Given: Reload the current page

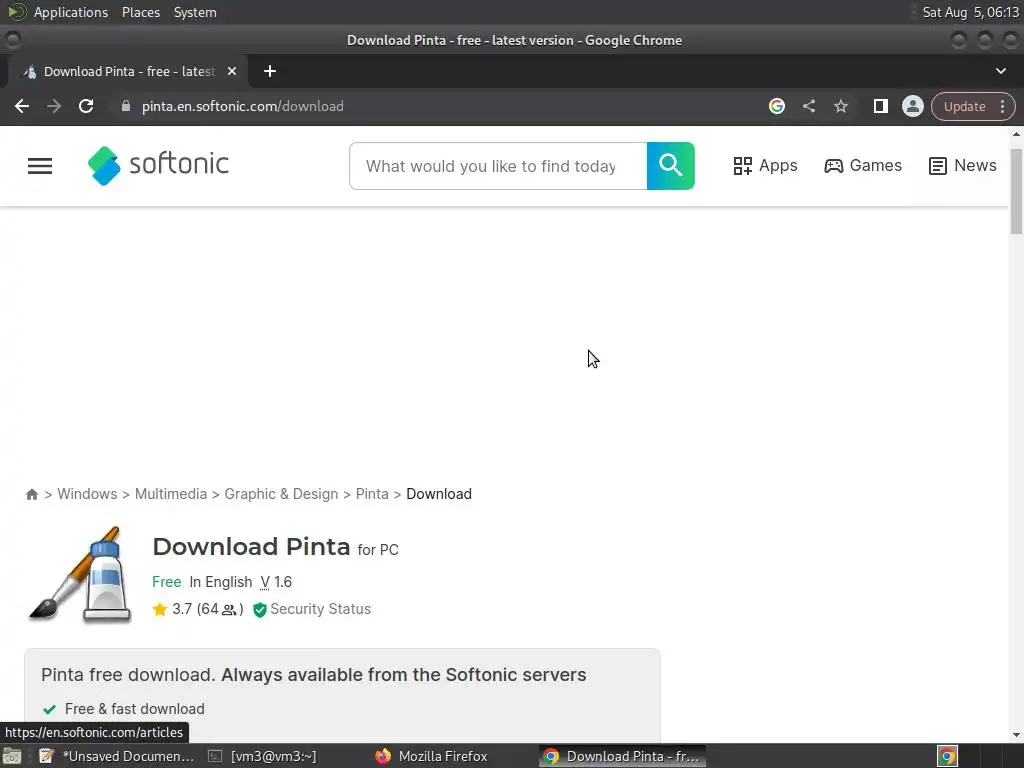Looking at the screenshot, I should [86, 106].
